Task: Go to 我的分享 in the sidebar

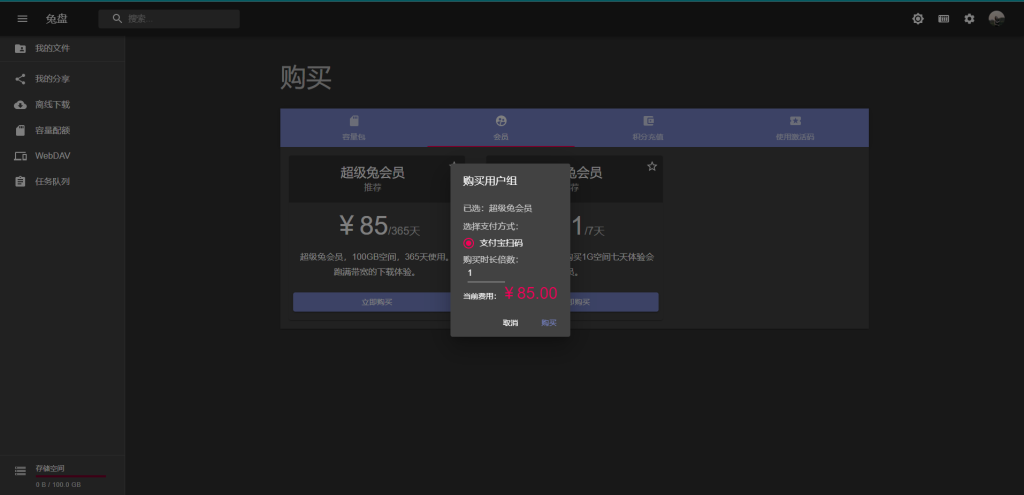Action: pyautogui.click(x=52, y=79)
